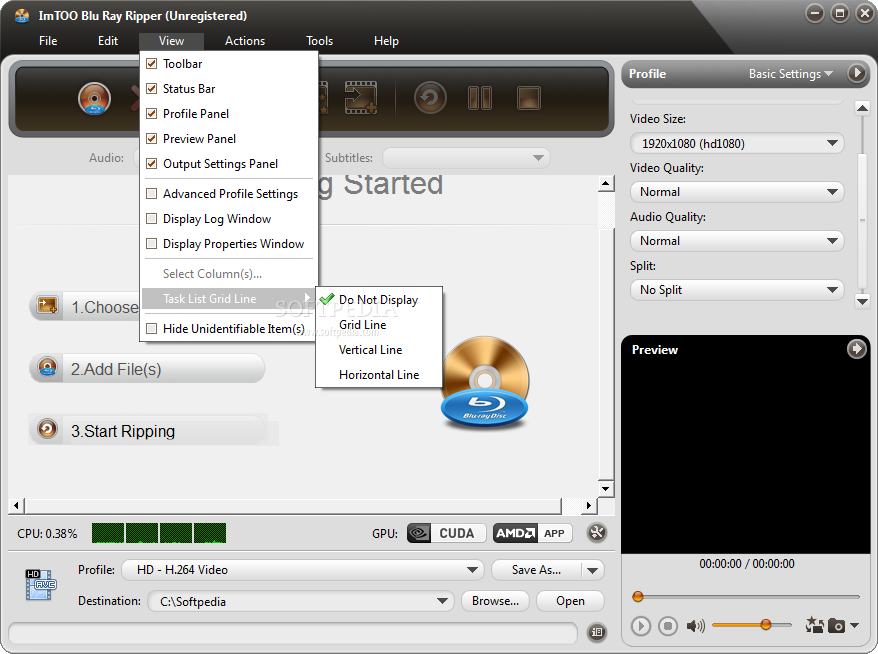Click the Browse... button
878x654 pixels.
(x=495, y=601)
